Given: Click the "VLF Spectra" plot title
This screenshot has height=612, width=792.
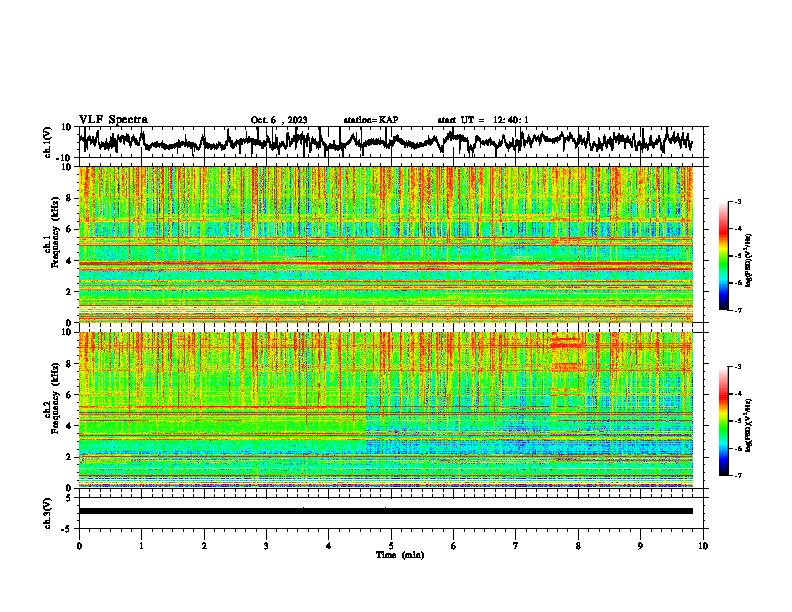Looking at the screenshot, I should click(113, 120).
